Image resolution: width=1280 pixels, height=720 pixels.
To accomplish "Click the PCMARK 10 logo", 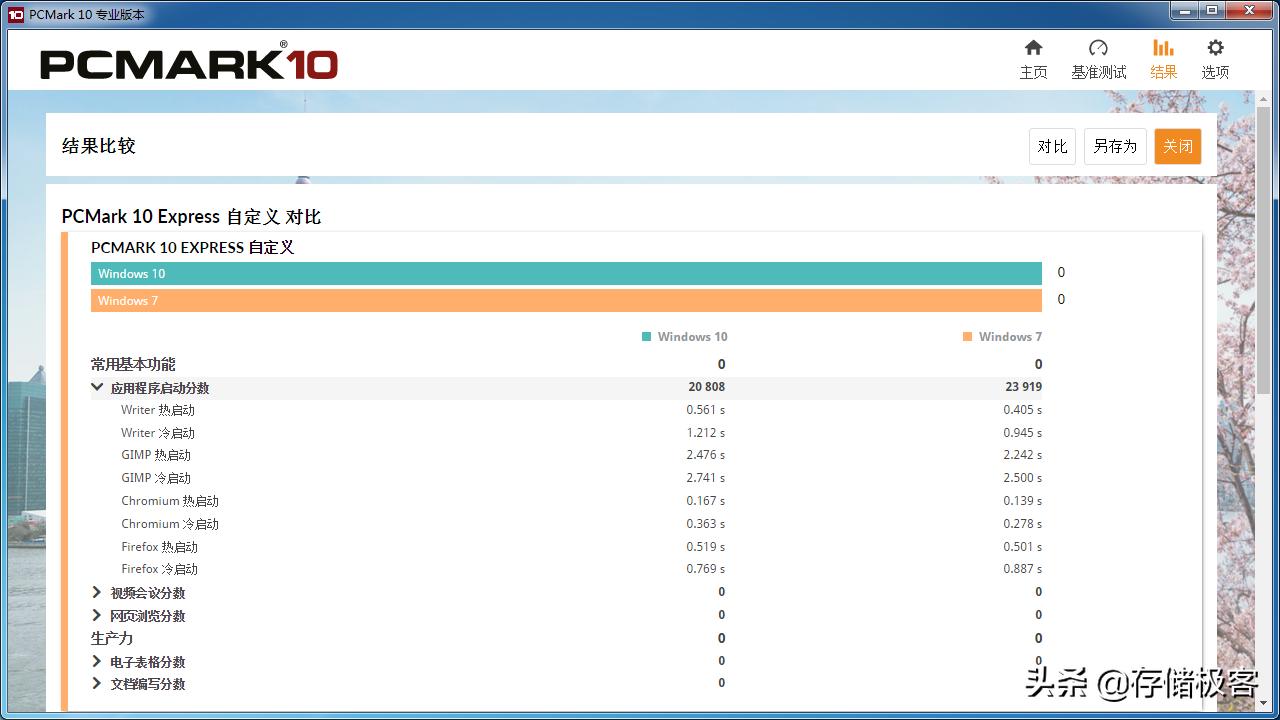I will click(188, 62).
